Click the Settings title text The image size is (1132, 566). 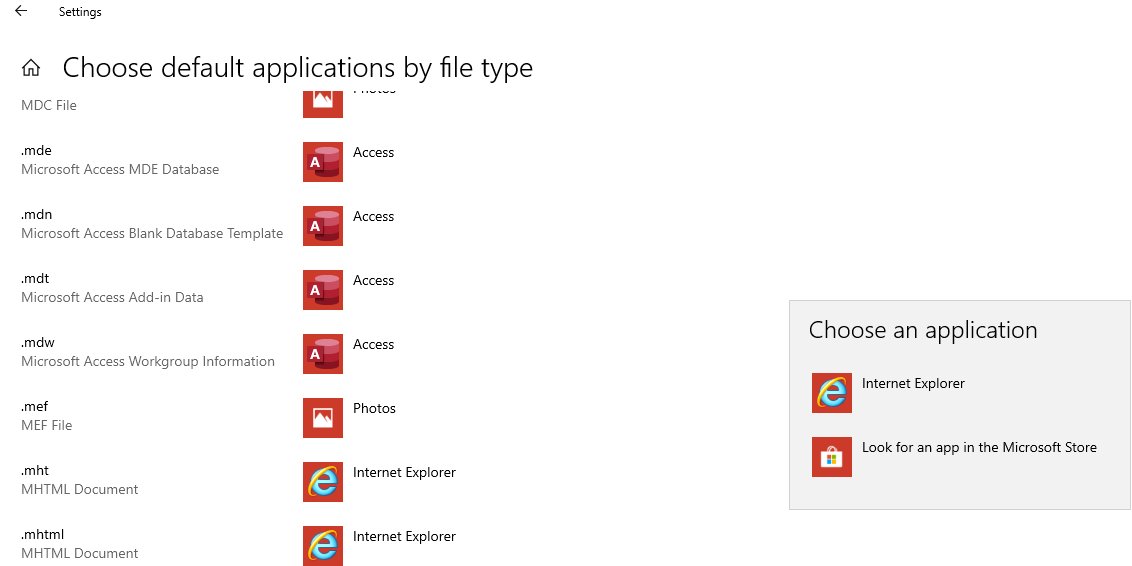coord(80,12)
